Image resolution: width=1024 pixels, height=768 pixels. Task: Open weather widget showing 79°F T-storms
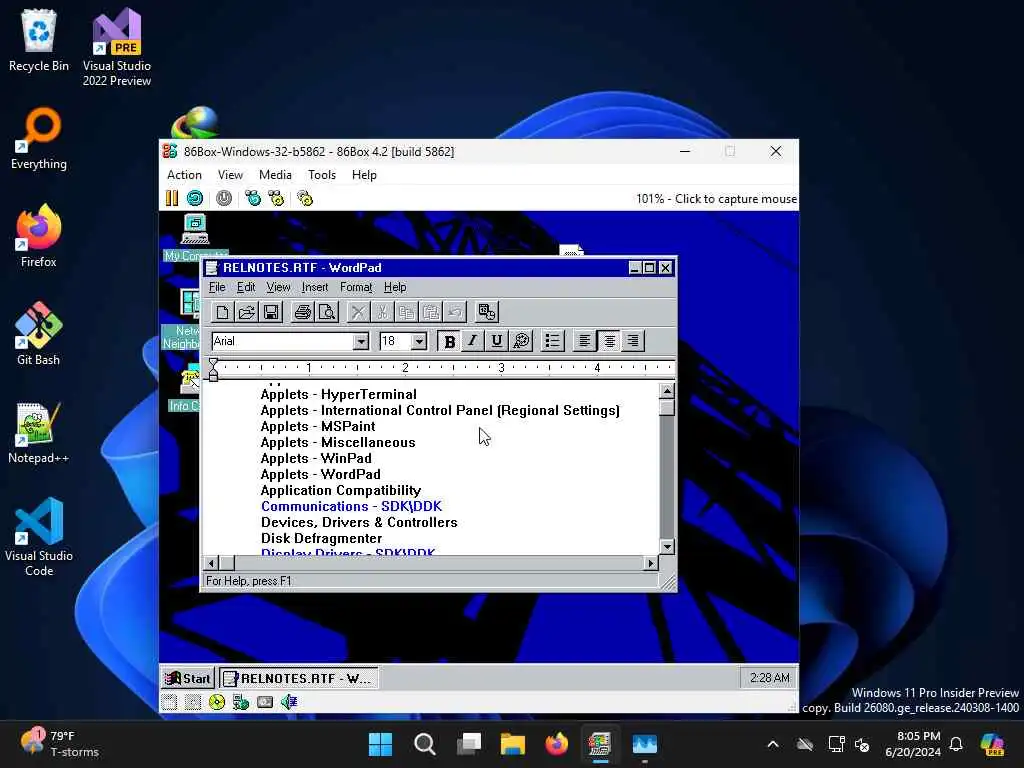(60, 744)
